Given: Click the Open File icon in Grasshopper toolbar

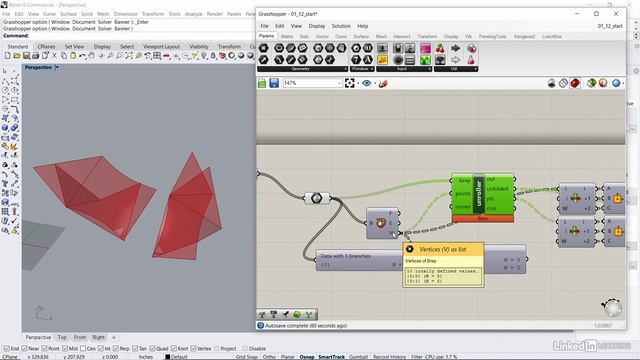Looking at the screenshot, I should [x=262, y=83].
